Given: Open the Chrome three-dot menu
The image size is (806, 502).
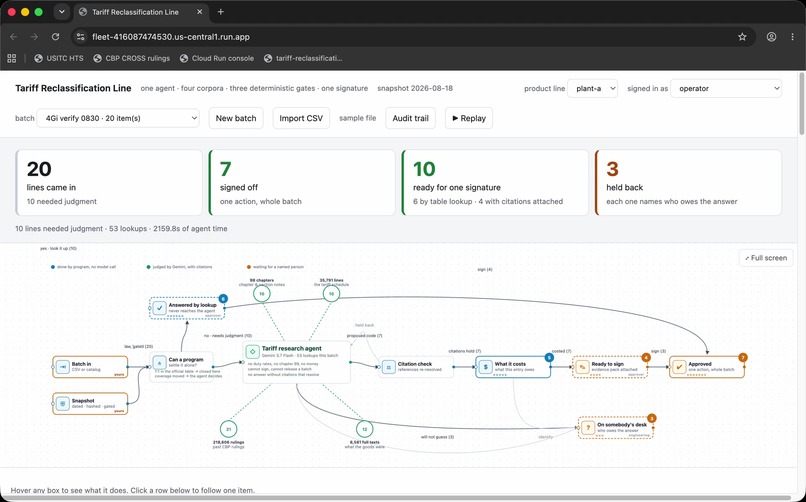Looking at the screenshot, I should (793, 37).
